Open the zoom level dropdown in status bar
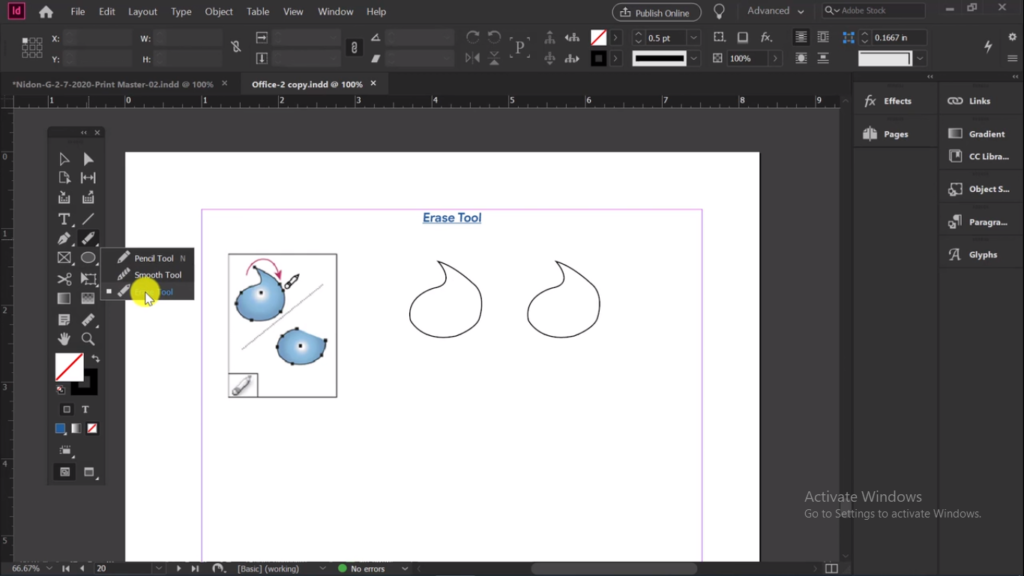 click(x=49, y=569)
